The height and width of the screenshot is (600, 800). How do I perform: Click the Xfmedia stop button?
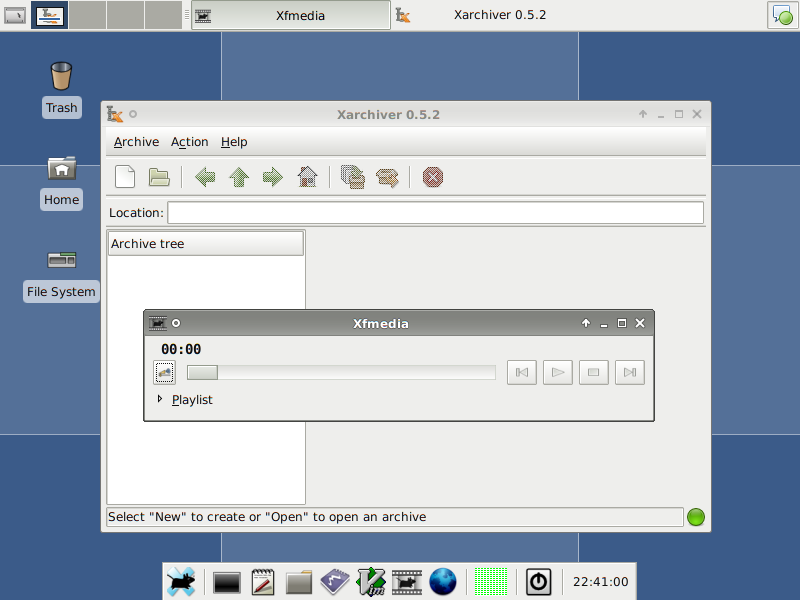click(x=593, y=372)
